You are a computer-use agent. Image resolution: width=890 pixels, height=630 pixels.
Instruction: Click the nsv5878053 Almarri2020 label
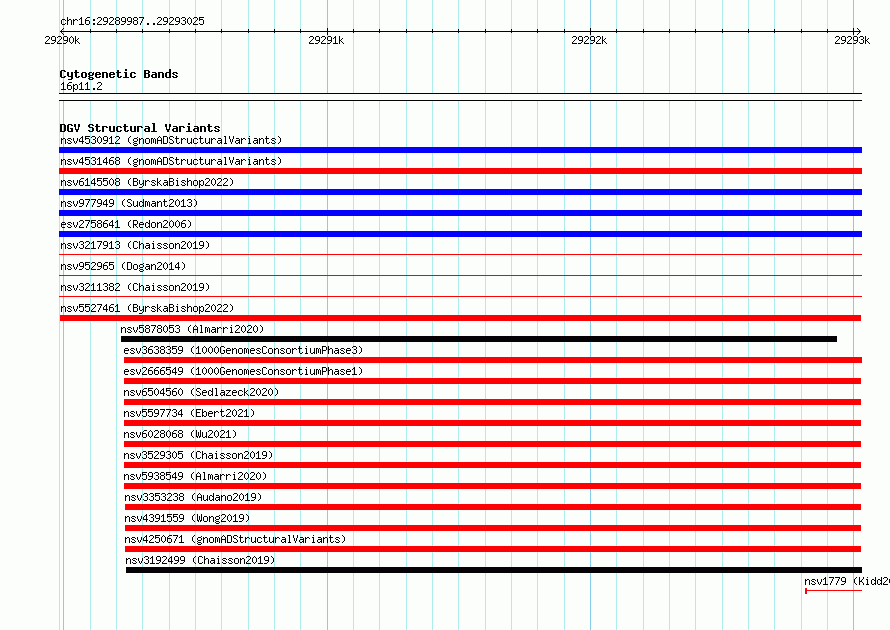[x=192, y=329]
